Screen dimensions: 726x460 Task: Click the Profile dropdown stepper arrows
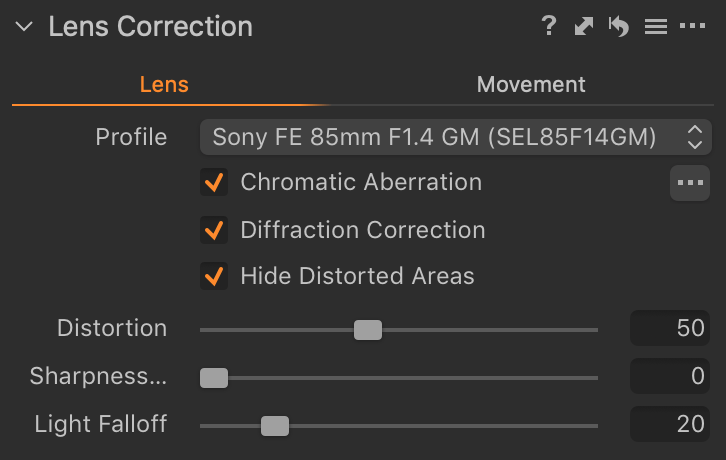coord(695,137)
